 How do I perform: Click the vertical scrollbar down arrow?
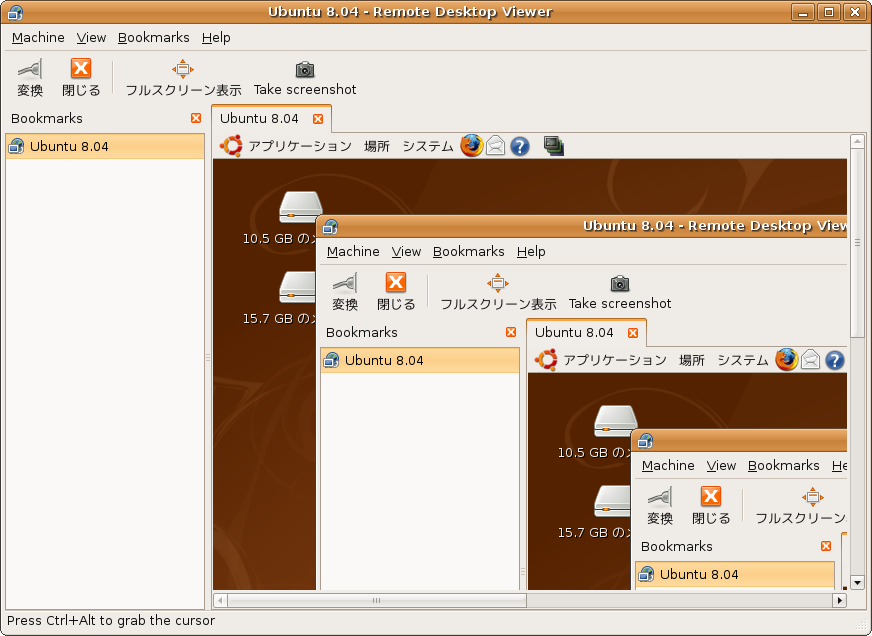(857, 583)
